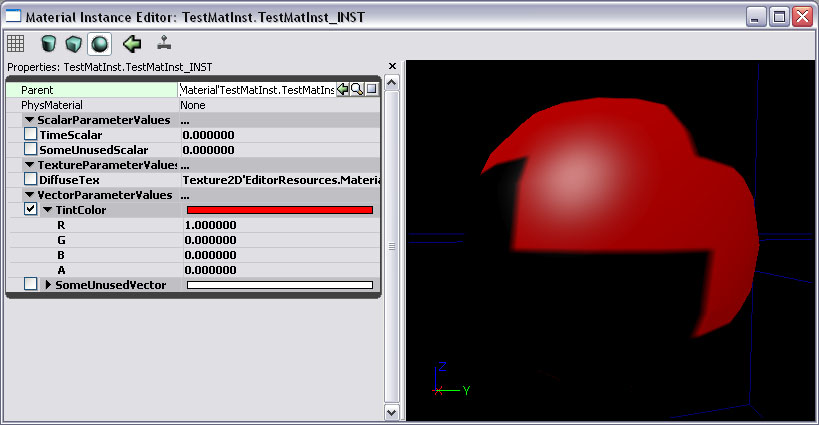Image resolution: width=819 pixels, height=425 pixels.
Task: Open the red TintColor swatch
Action: [x=280, y=210]
